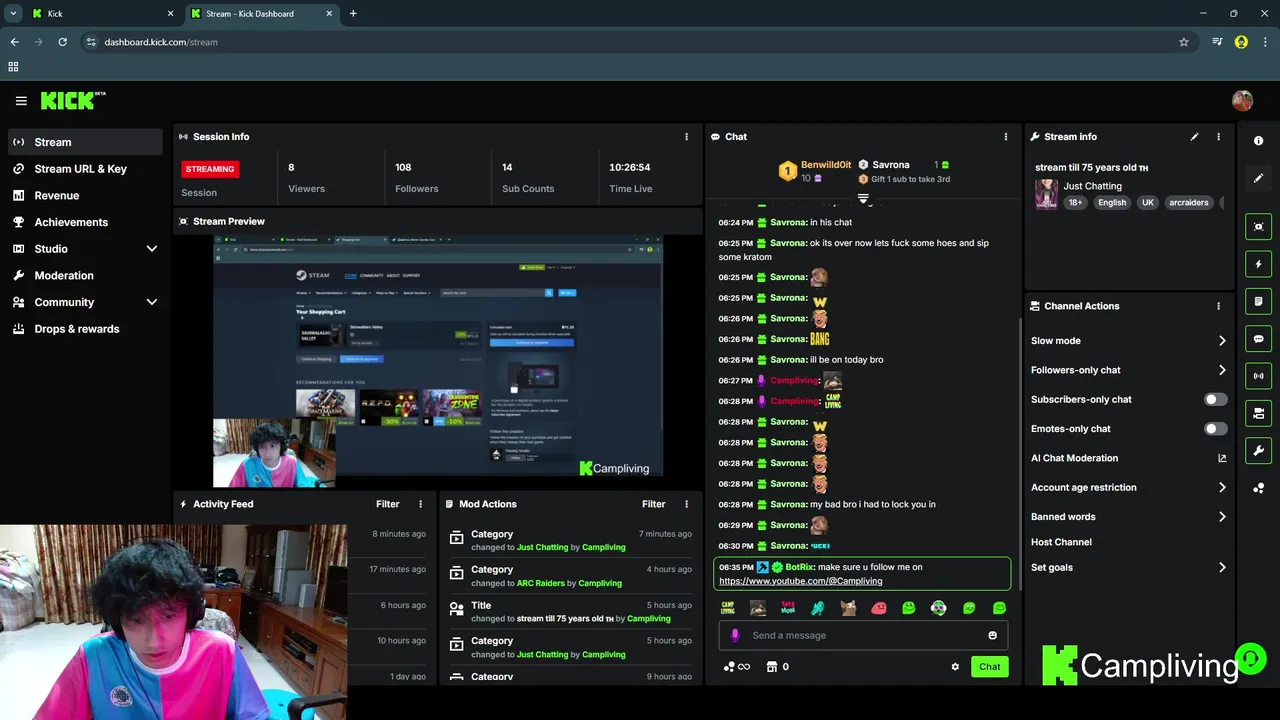Open a new browser tab
1280x720 pixels.
(353, 14)
